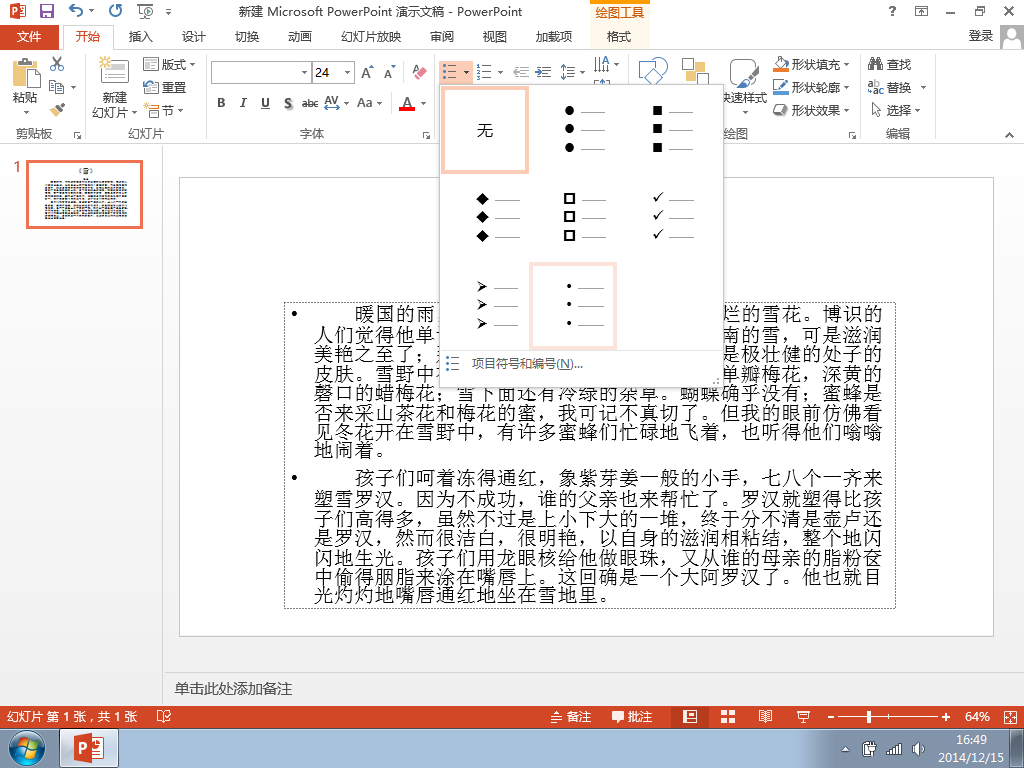Pick the arrow bullet style
Image resolution: width=1024 pixels, height=768 pixels.
click(x=498, y=305)
